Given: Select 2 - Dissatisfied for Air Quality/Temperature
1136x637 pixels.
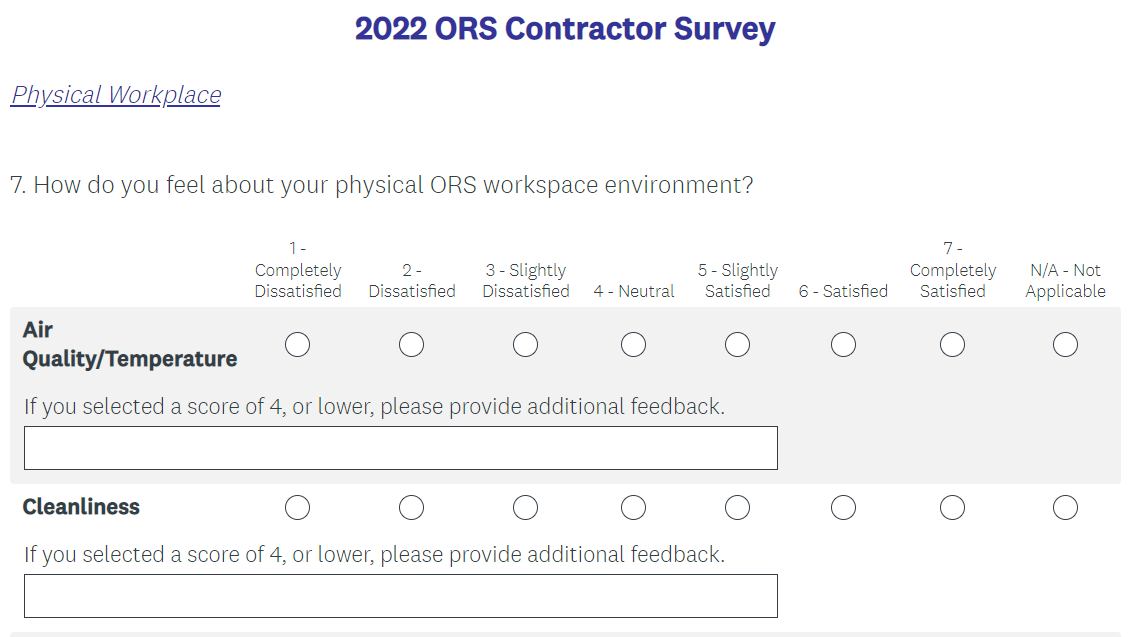Looking at the screenshot, I should [411, 345].
